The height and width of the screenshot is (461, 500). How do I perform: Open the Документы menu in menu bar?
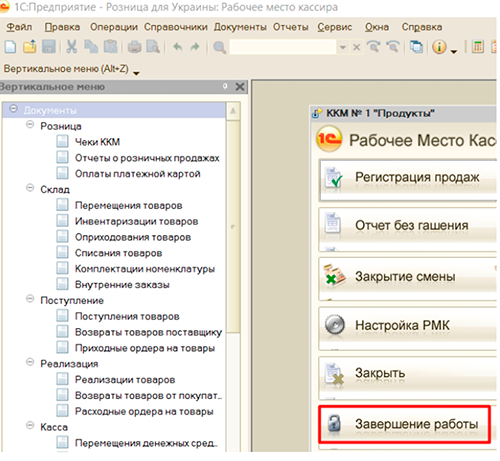pyautogui.click(x=240, y=27)
